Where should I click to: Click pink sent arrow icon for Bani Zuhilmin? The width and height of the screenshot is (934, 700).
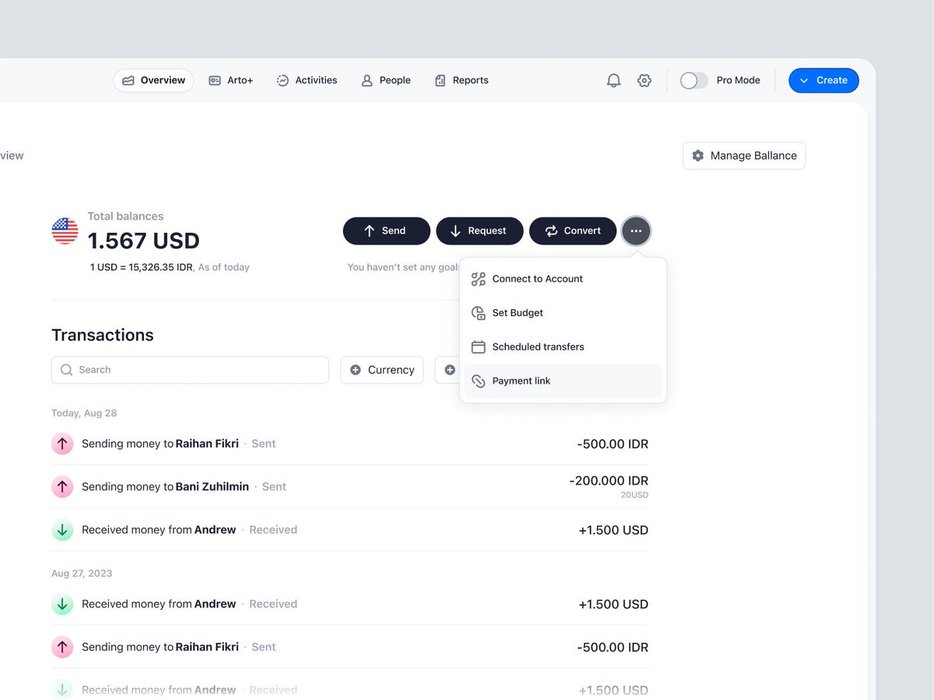[x=62, y=487]
